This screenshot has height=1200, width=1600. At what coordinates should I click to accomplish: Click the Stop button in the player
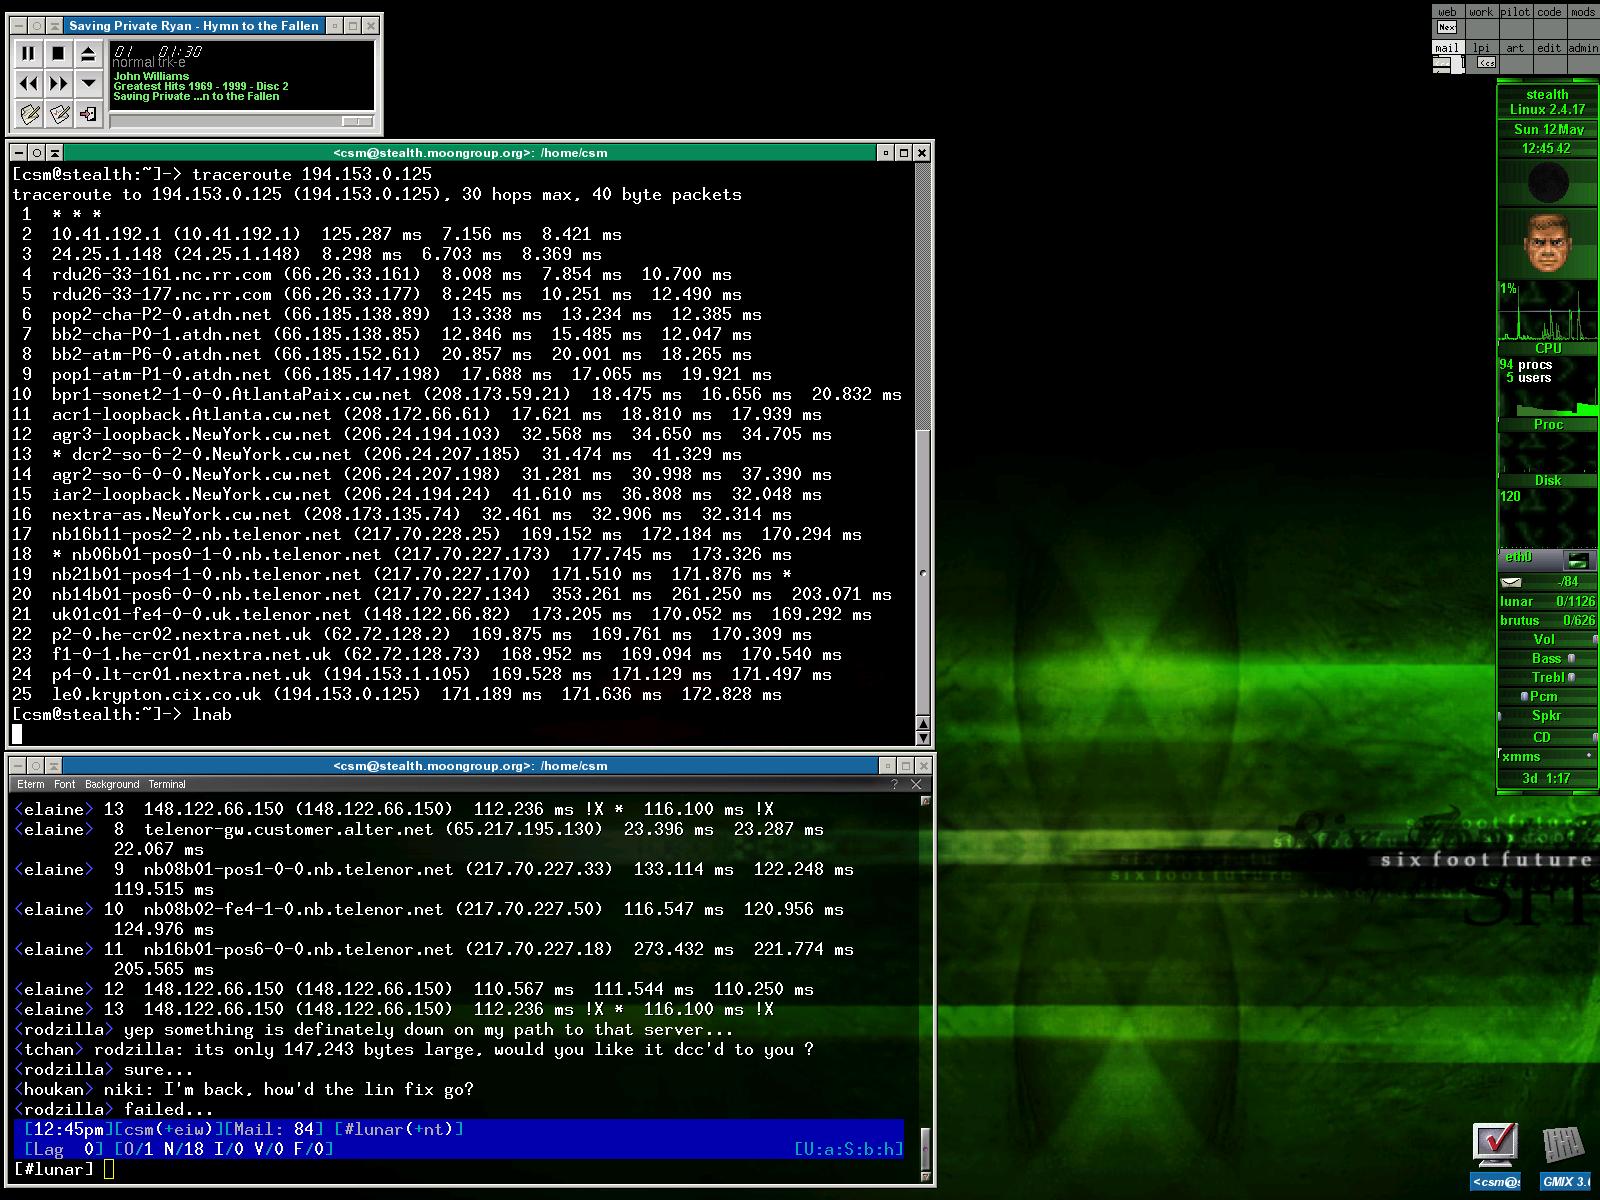(58, 54)
